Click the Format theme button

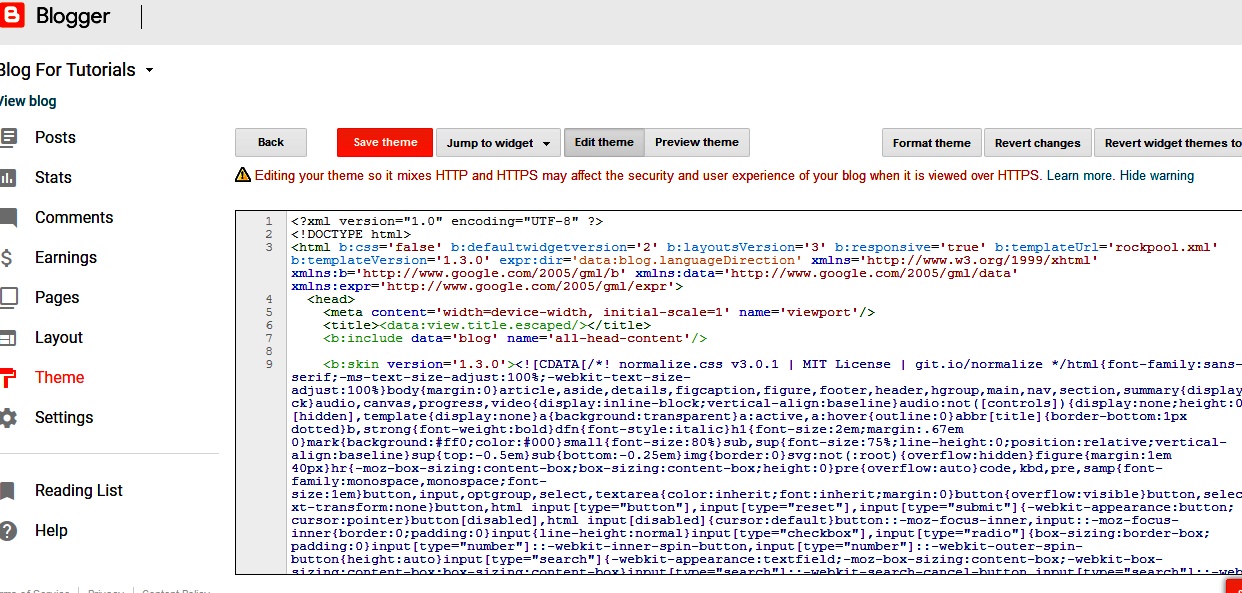(932, 143)
